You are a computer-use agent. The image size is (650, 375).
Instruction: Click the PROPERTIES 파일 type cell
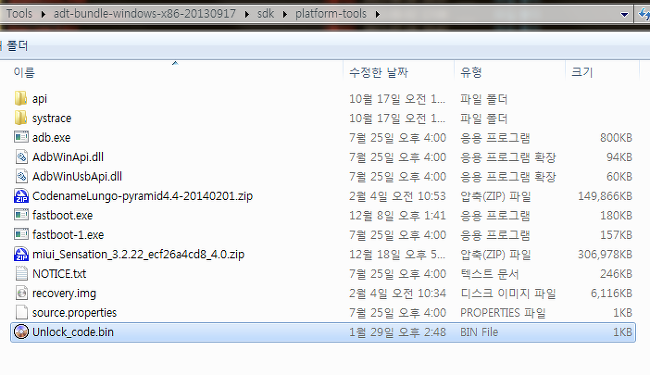tap(503, 312)
